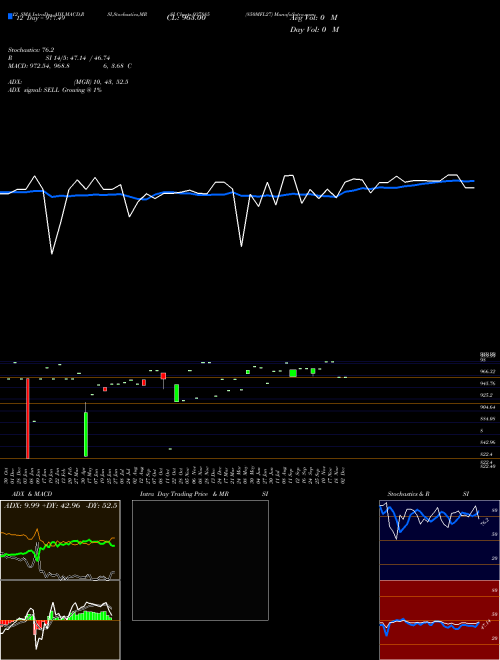Screen dimensions: 500x660
Task: Open the blue-background Stochastics chart
Action: (439, 540)
